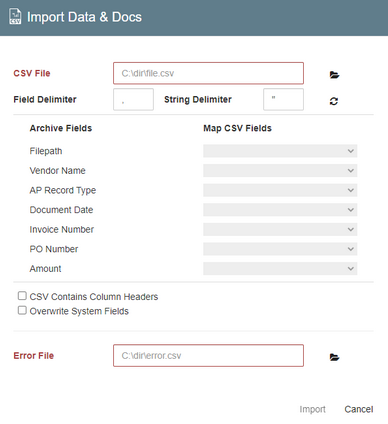
Task: Select the Invoice Number mapping dropdown
Action: (280, 229)
